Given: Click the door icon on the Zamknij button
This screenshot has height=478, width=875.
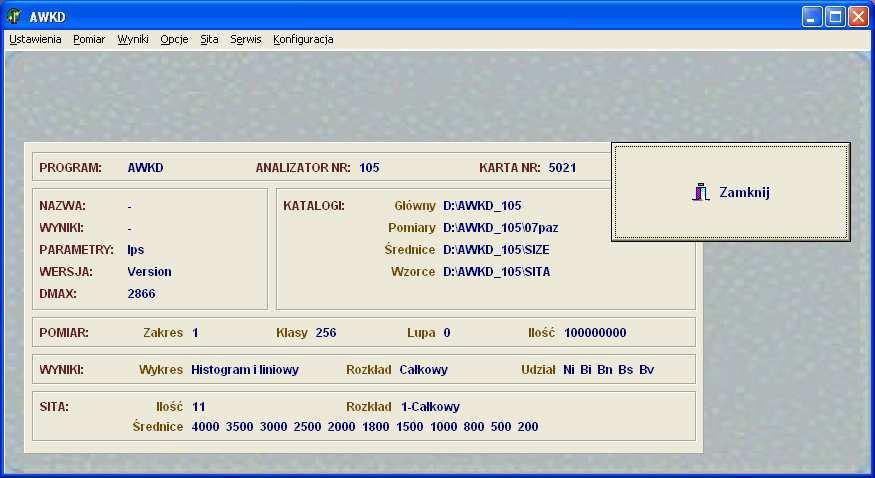Looking at the screenshot, I should click(700, 192).
